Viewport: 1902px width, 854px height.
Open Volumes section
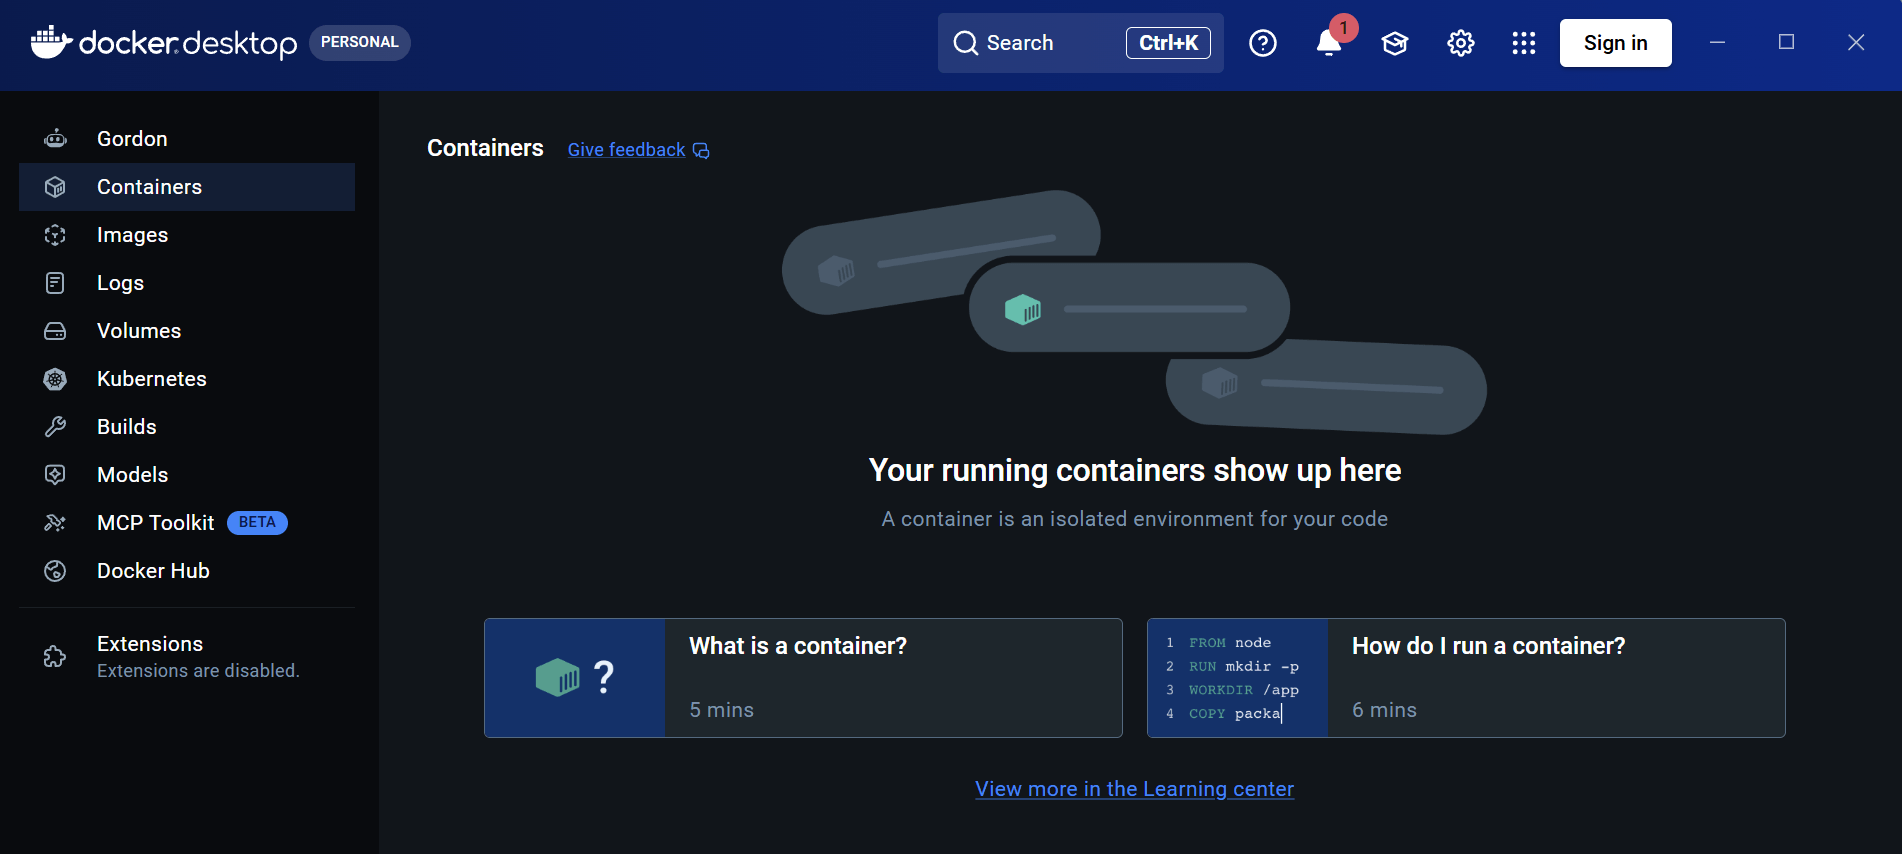click(x=187, y=331)
